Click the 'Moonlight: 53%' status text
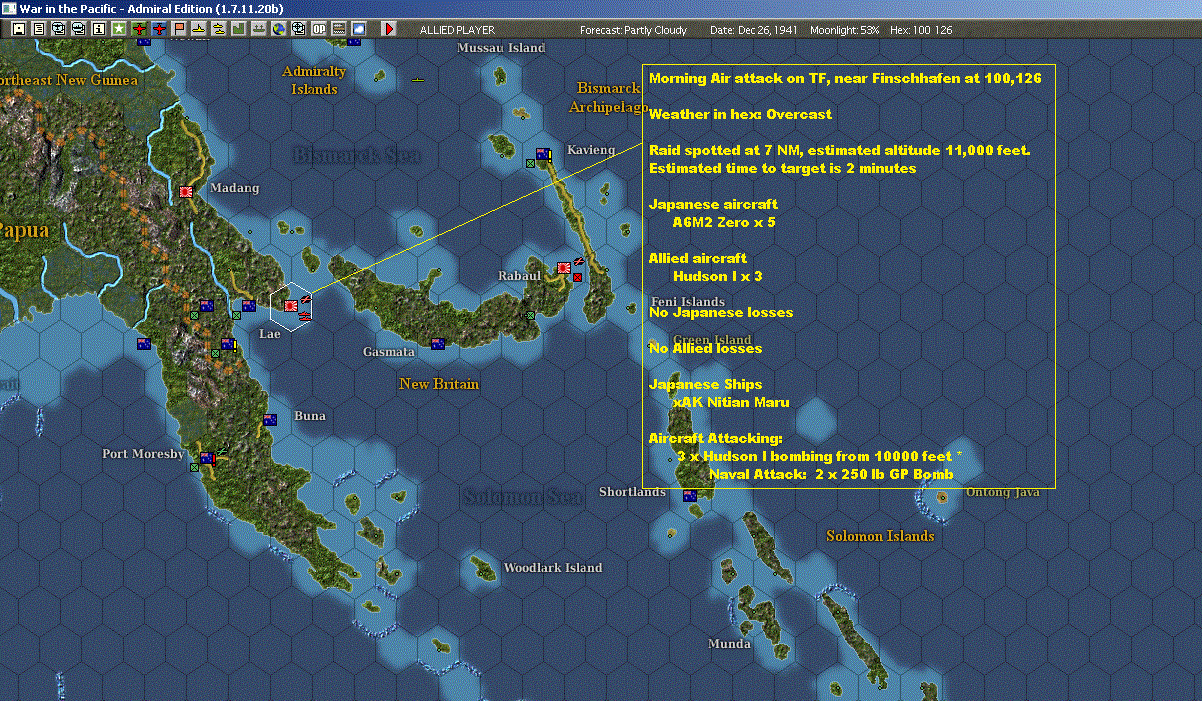This screenshot has height=701, width=1202. [x=845, y=30]
